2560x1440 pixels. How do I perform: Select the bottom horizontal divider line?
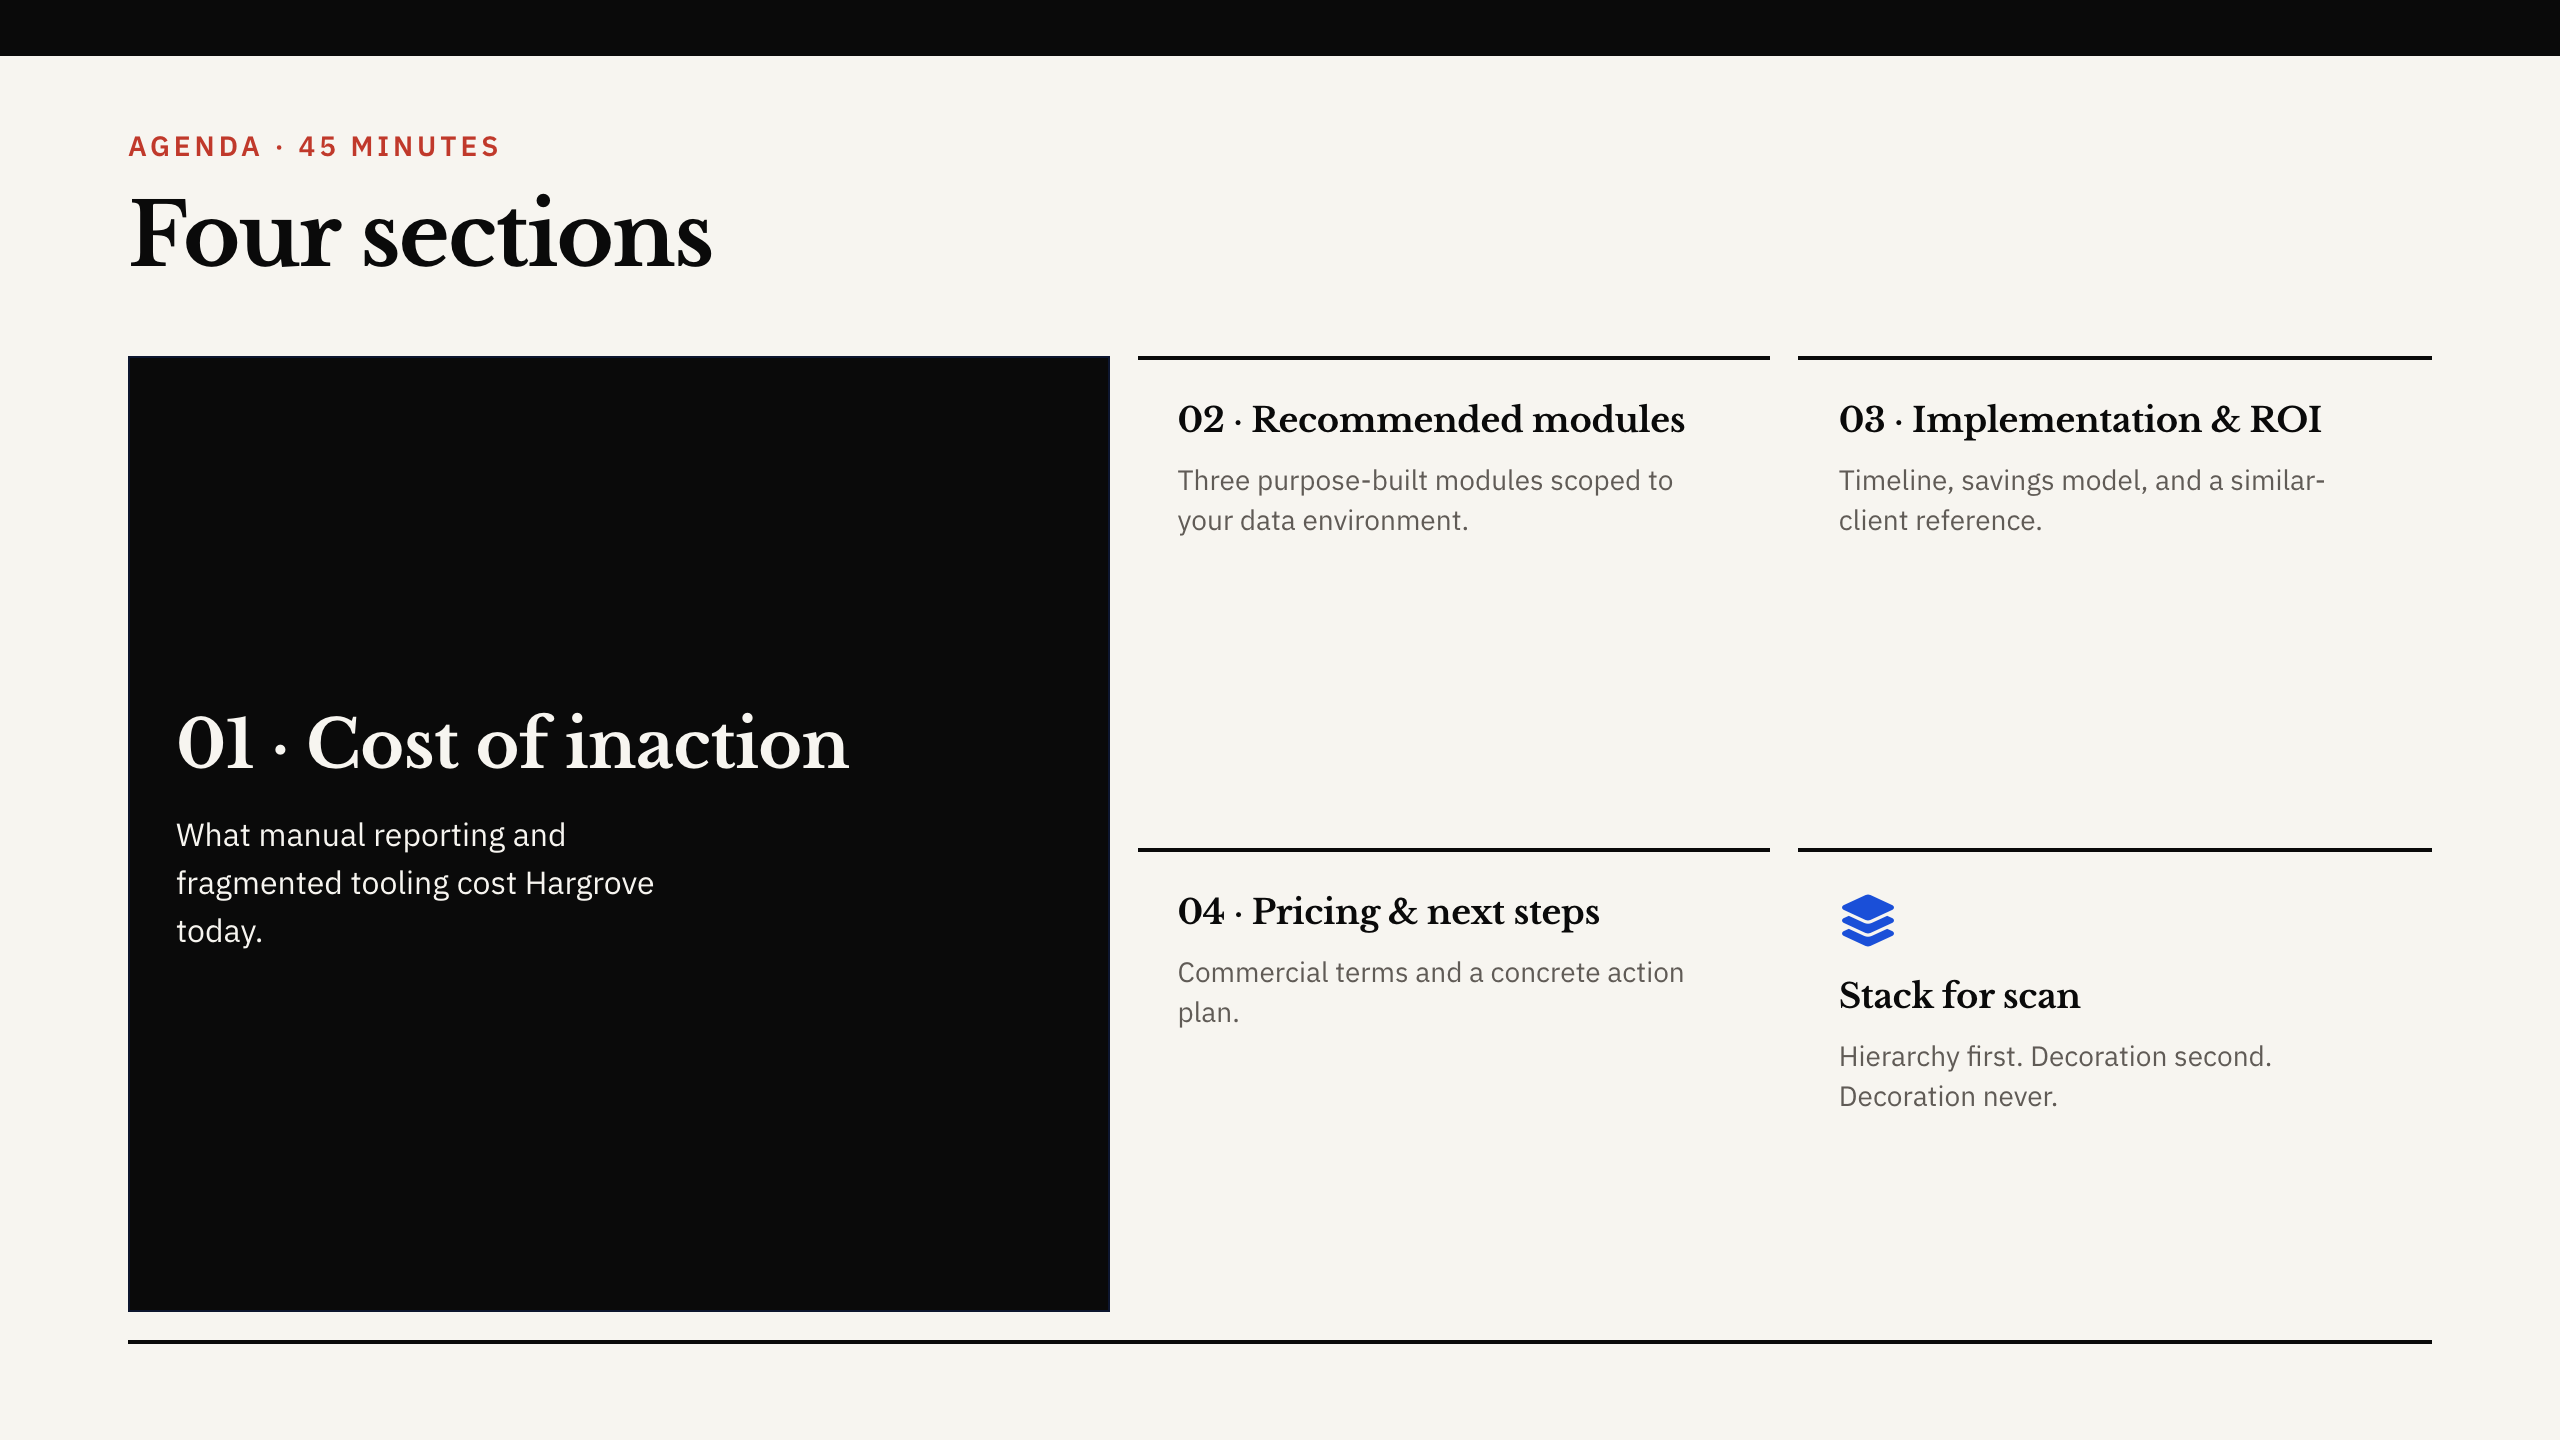1280,1342
